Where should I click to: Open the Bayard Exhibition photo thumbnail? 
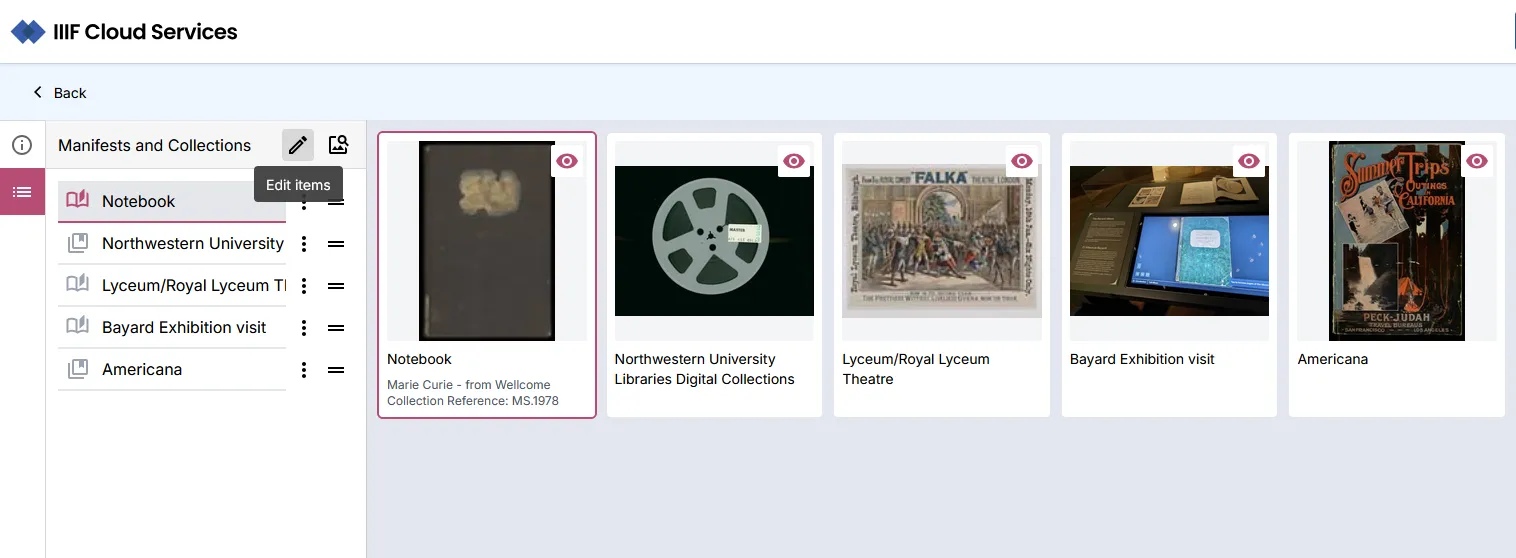pos(1169,241)
